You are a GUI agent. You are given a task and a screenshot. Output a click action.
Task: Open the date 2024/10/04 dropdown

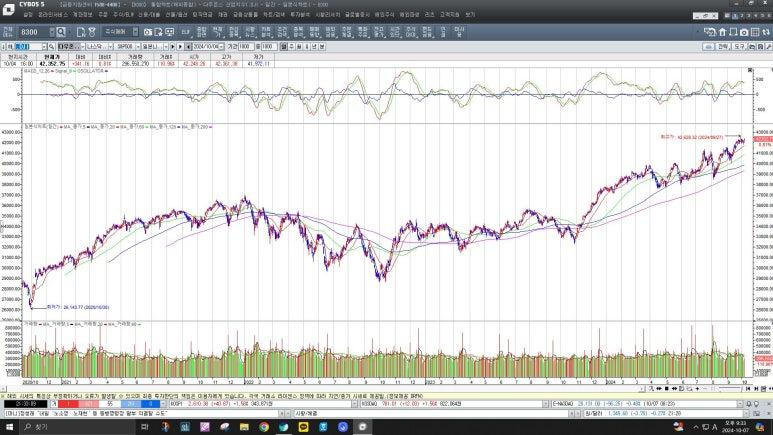(x=221, y=46)
